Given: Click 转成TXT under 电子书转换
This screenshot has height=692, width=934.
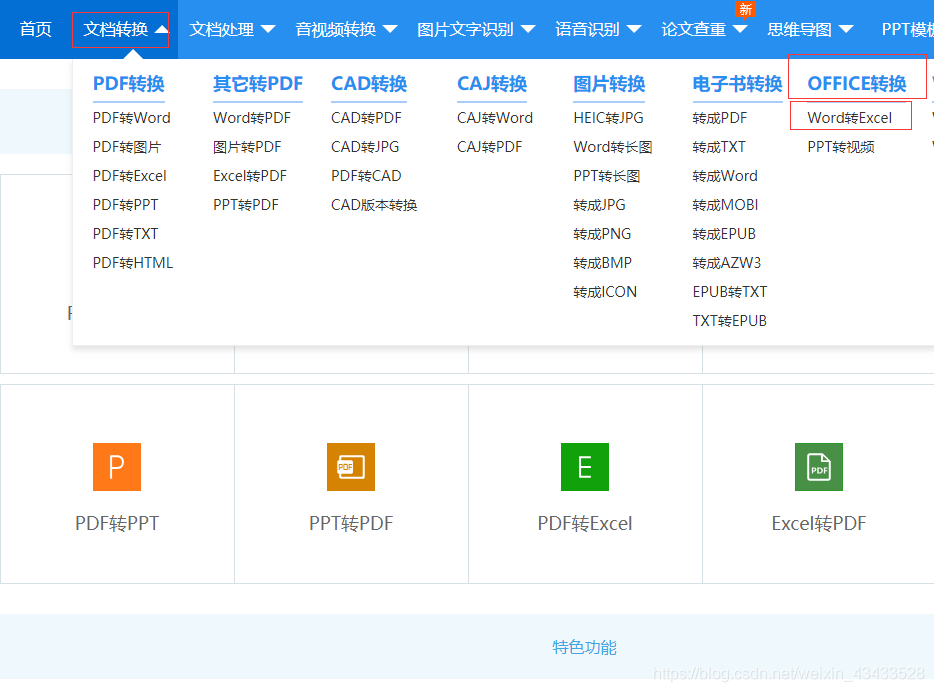Looking at the screenshot, I should pyautogui.click(x=719, y=147).
